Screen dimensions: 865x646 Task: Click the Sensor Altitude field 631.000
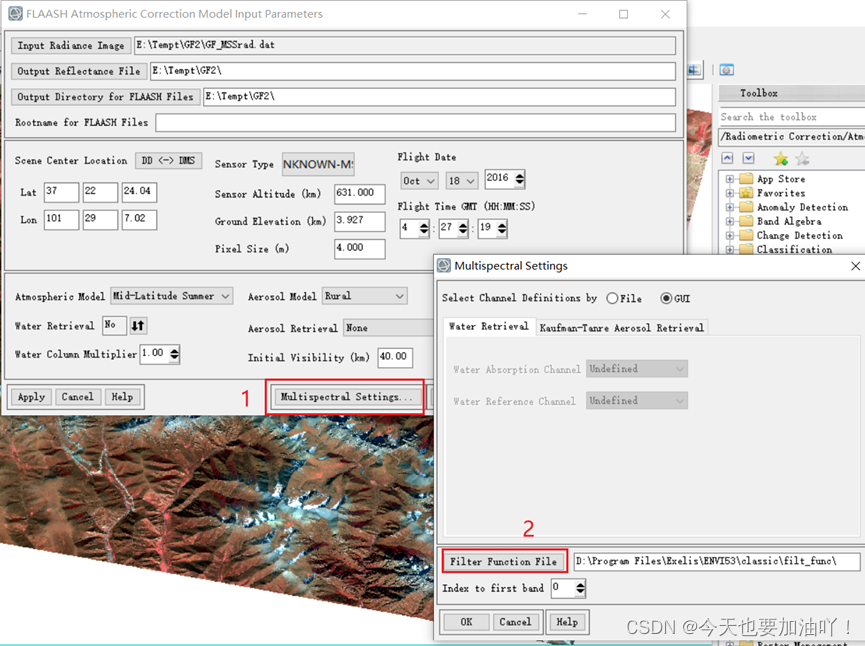tap(360, 194)
